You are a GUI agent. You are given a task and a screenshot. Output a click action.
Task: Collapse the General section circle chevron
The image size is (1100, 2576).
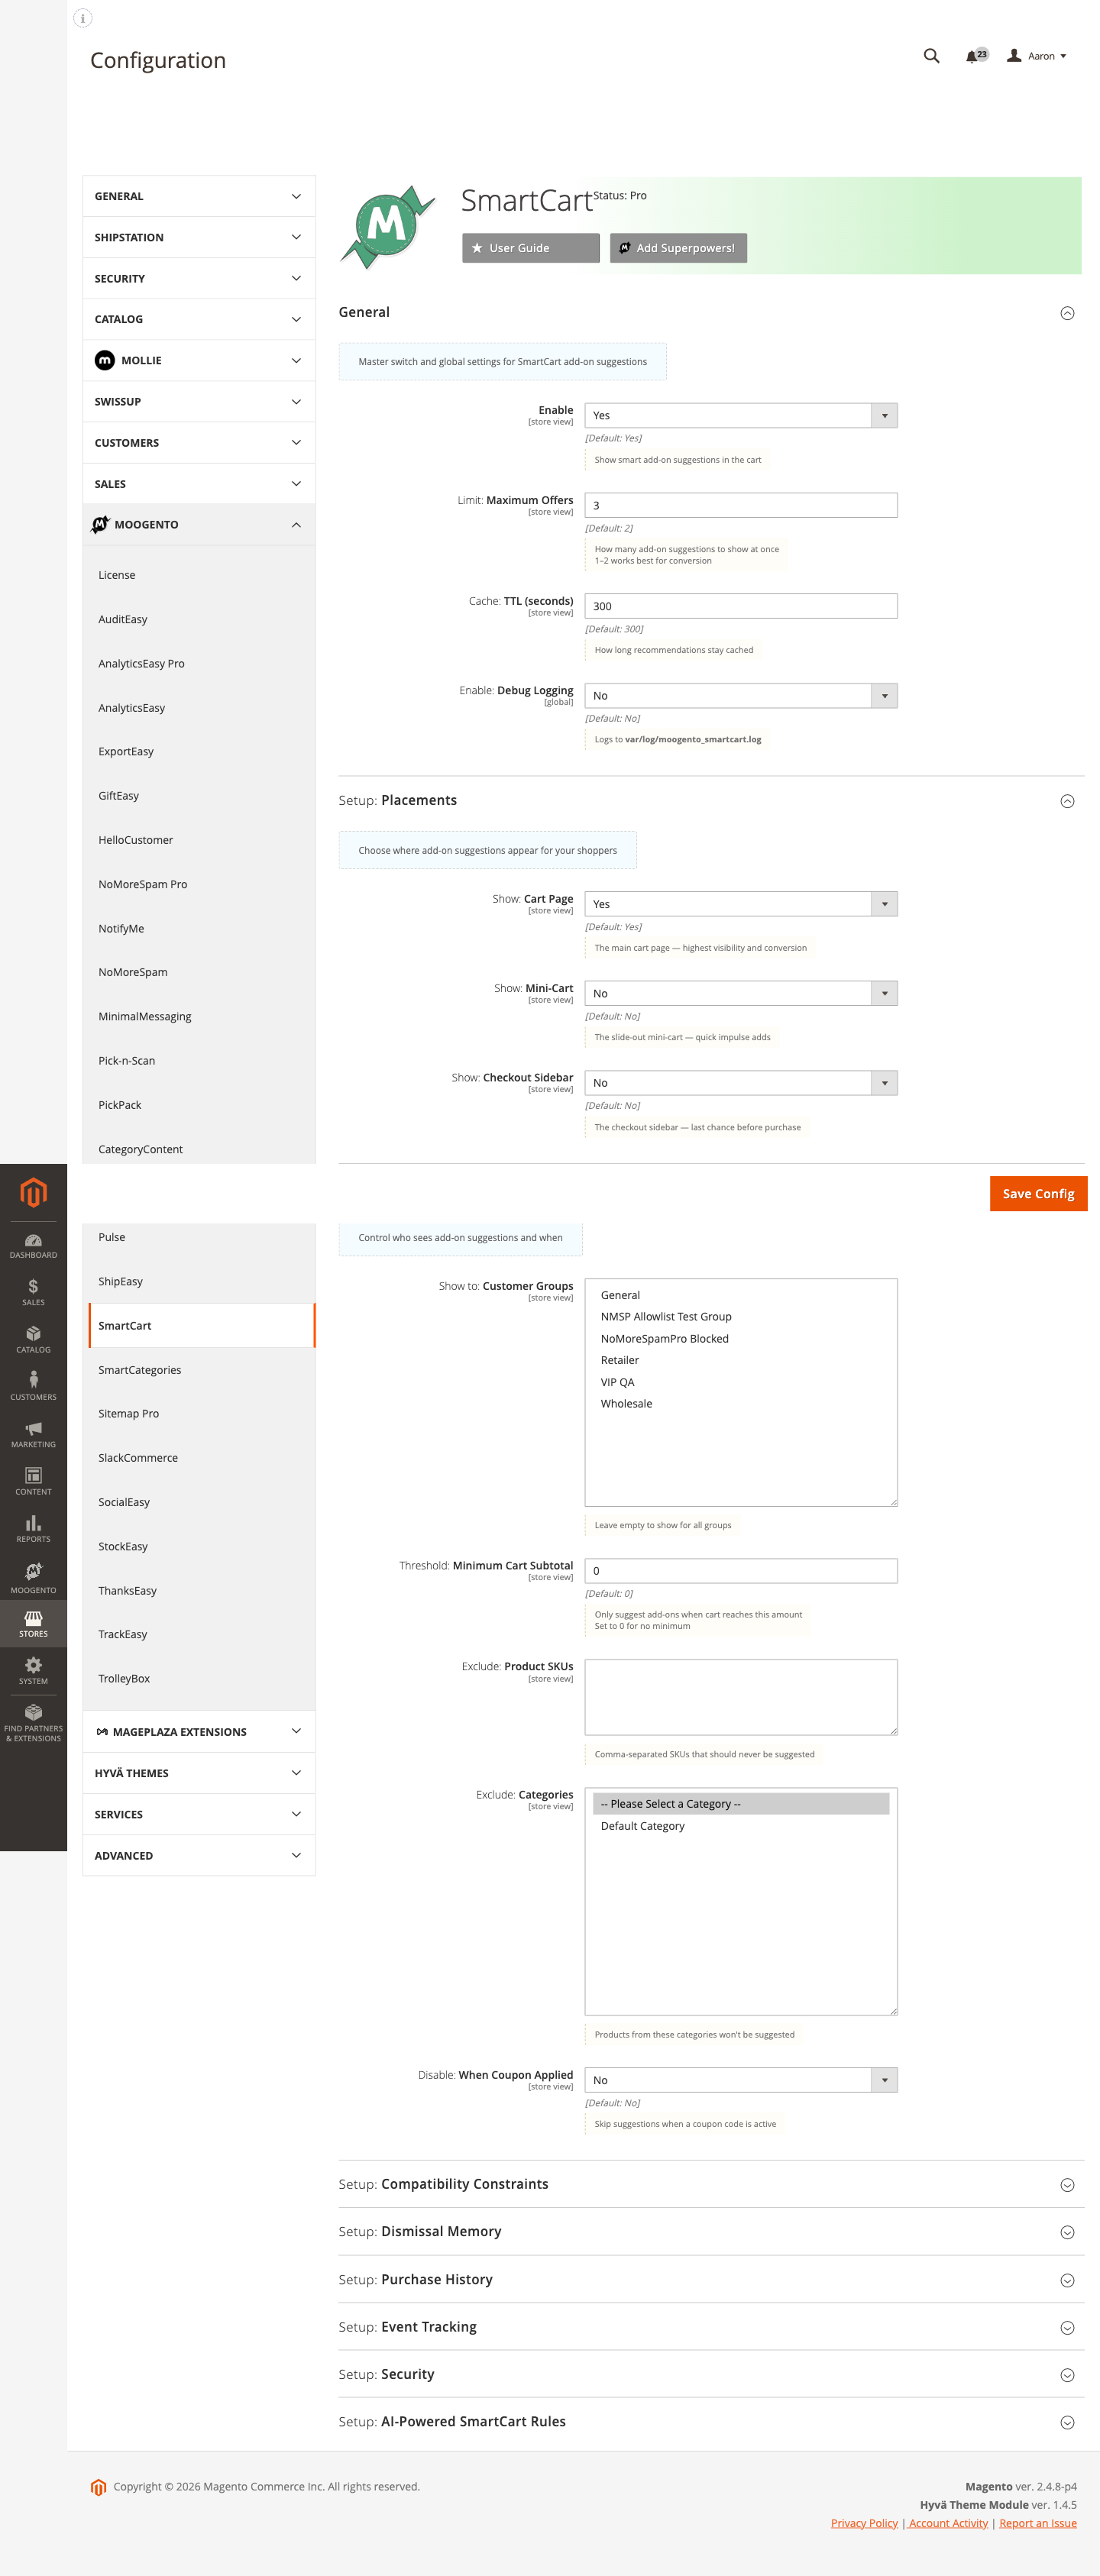(x=1067, y=313)
